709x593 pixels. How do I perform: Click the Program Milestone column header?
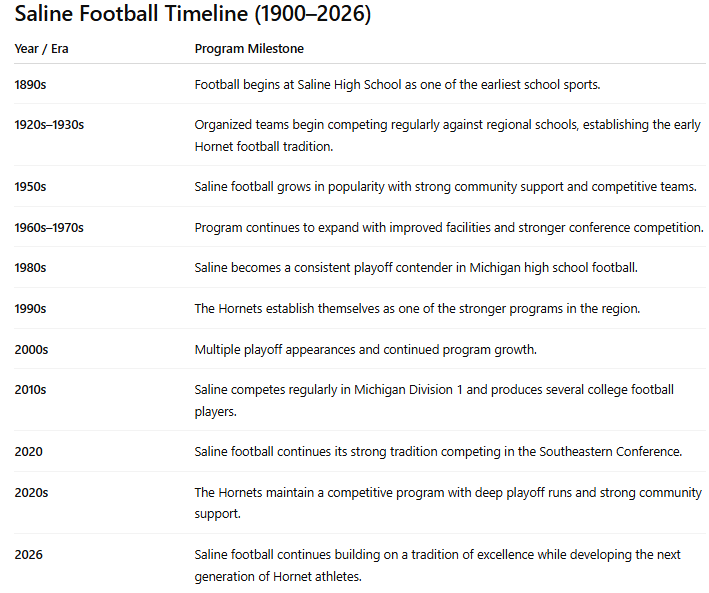pyautogui.click(x=249, y=48)
